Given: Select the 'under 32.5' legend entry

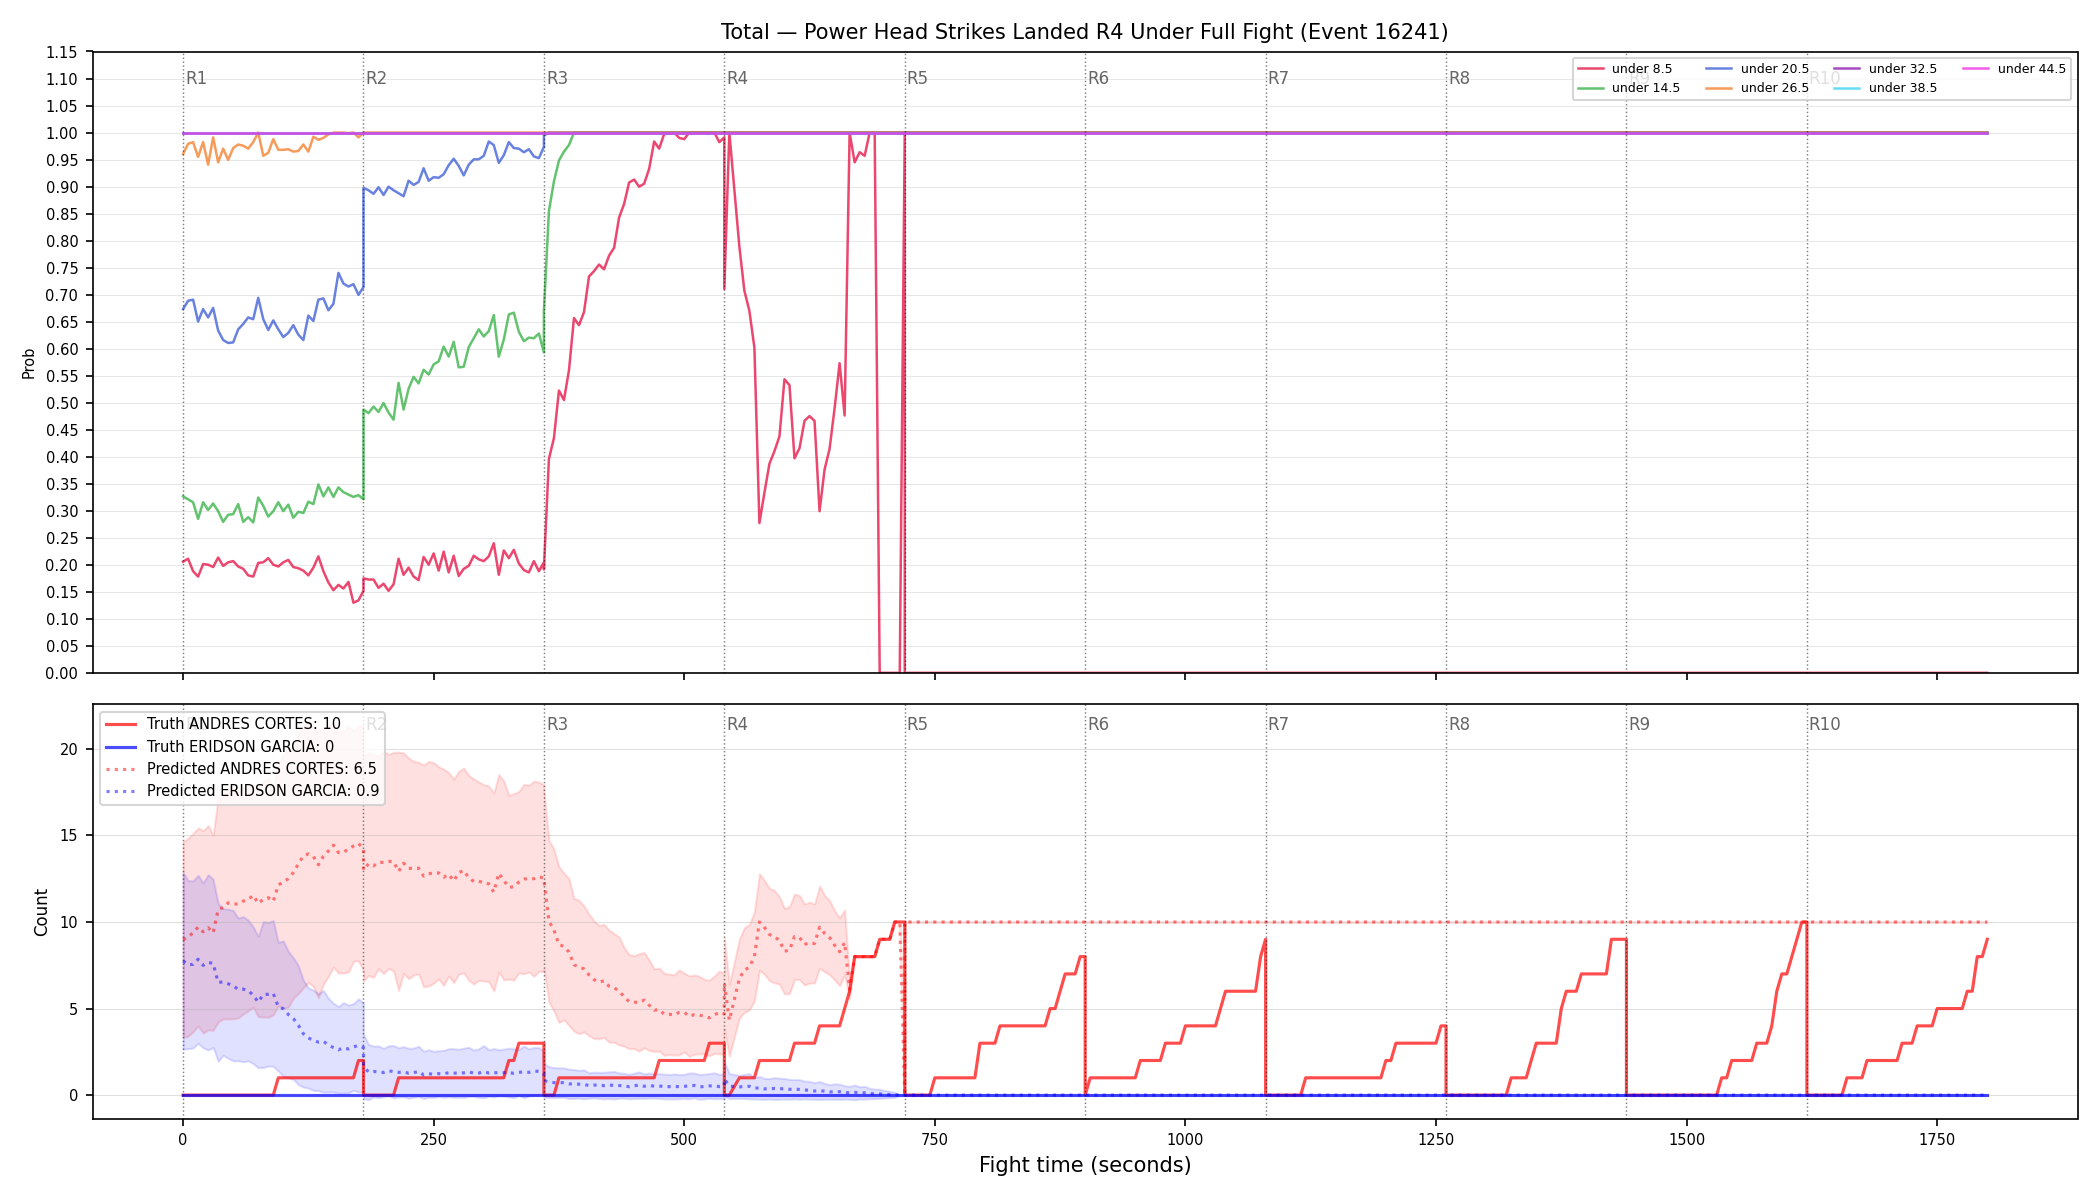Looking at the screenshot, I should [x=1886, y=69].
